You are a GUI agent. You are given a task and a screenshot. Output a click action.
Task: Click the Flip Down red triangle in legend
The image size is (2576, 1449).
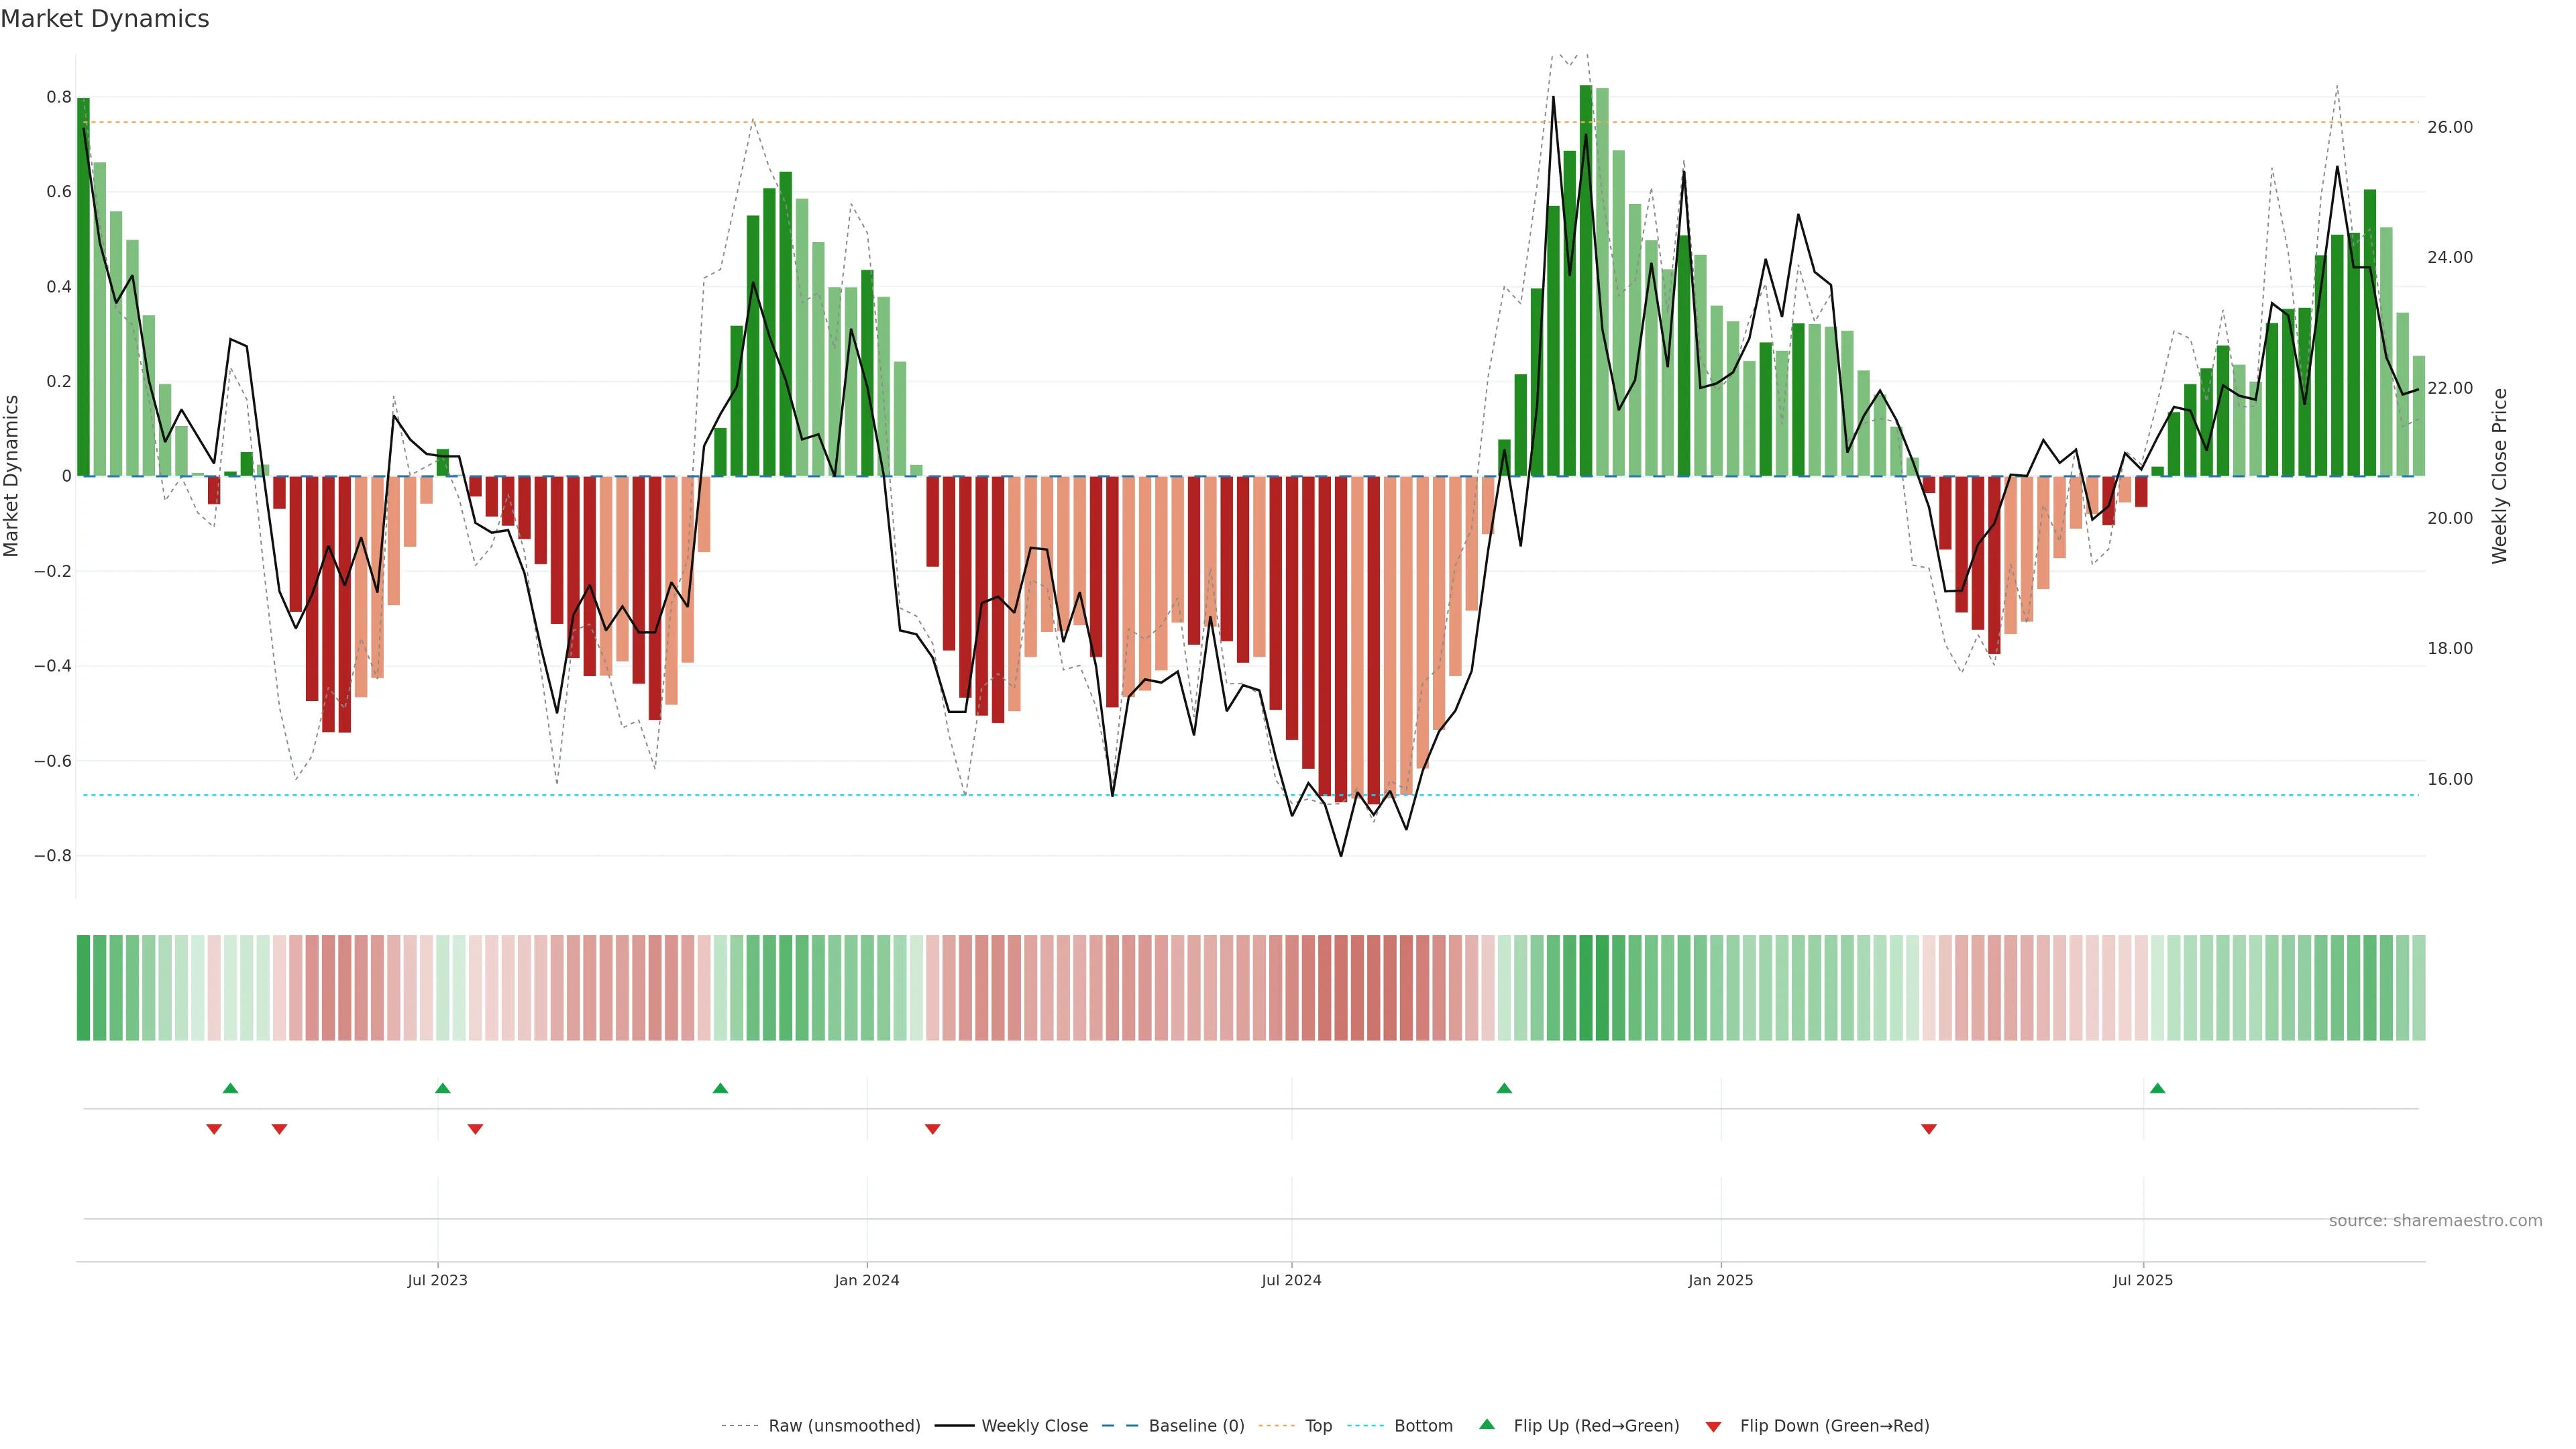(x=1713, y=1426)
